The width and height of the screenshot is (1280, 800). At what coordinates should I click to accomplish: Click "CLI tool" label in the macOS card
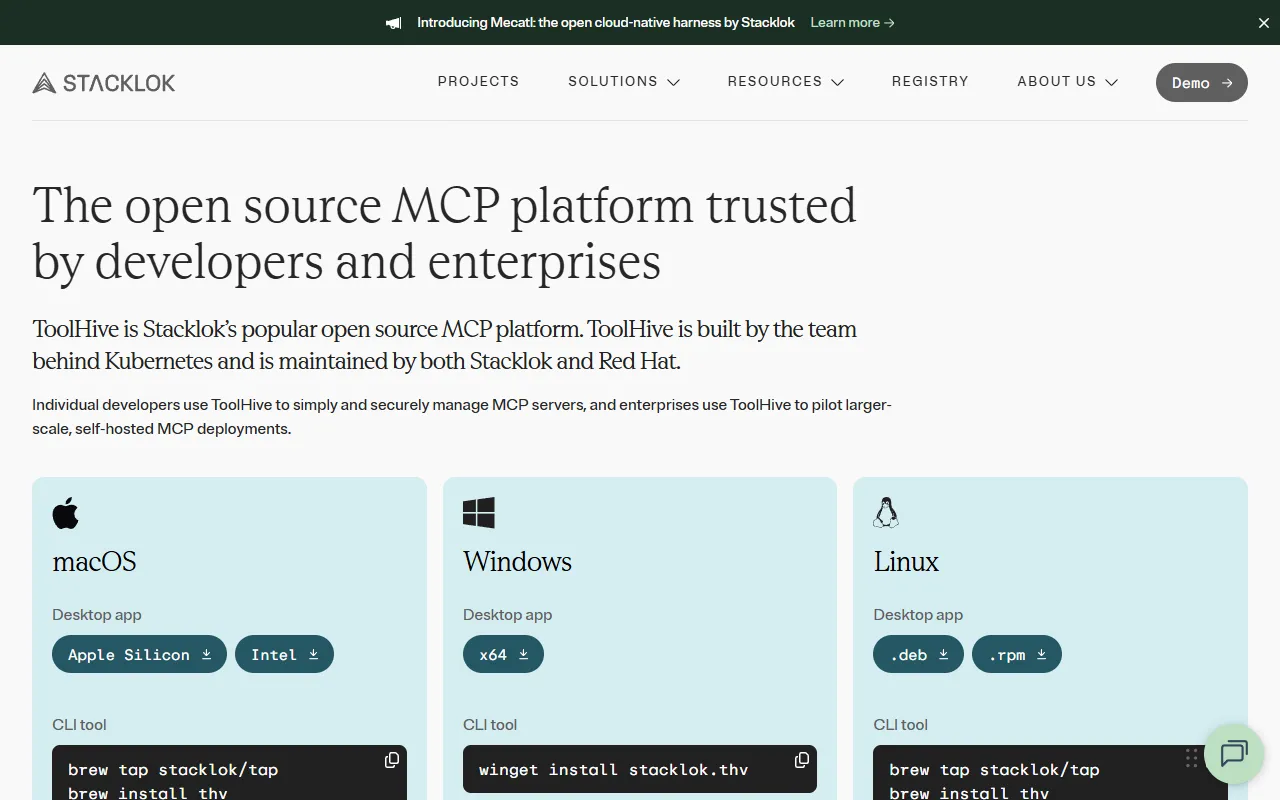point(79,725)
